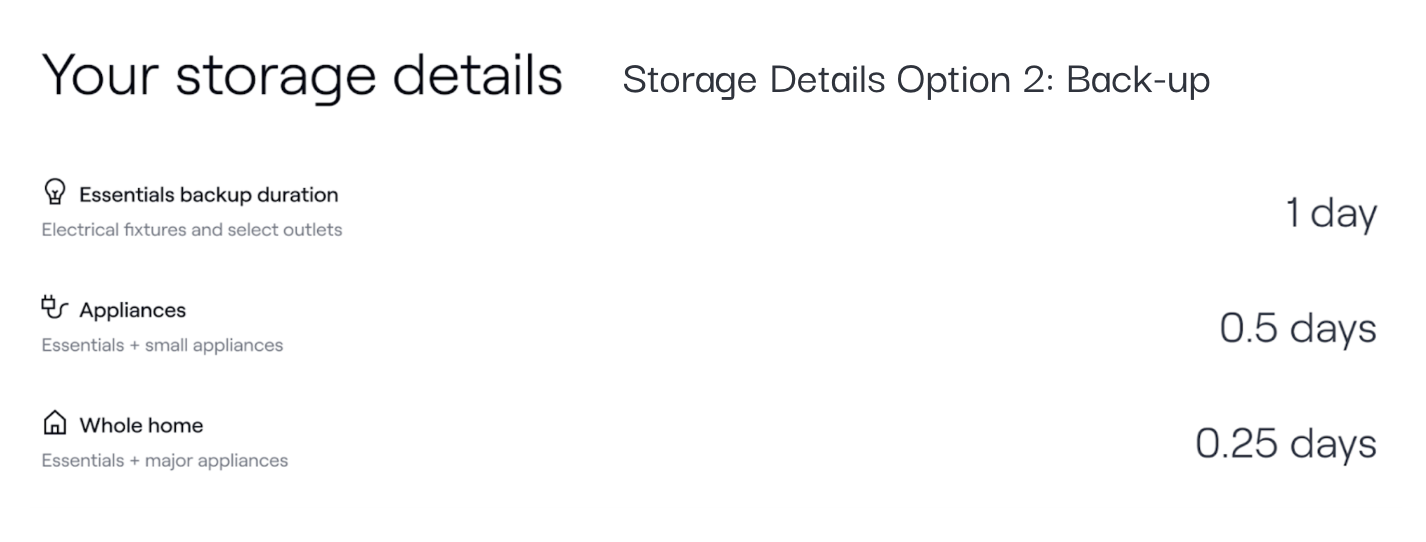
Task: Click the "0.25 days" duration value
Action: pos(1285,443)
